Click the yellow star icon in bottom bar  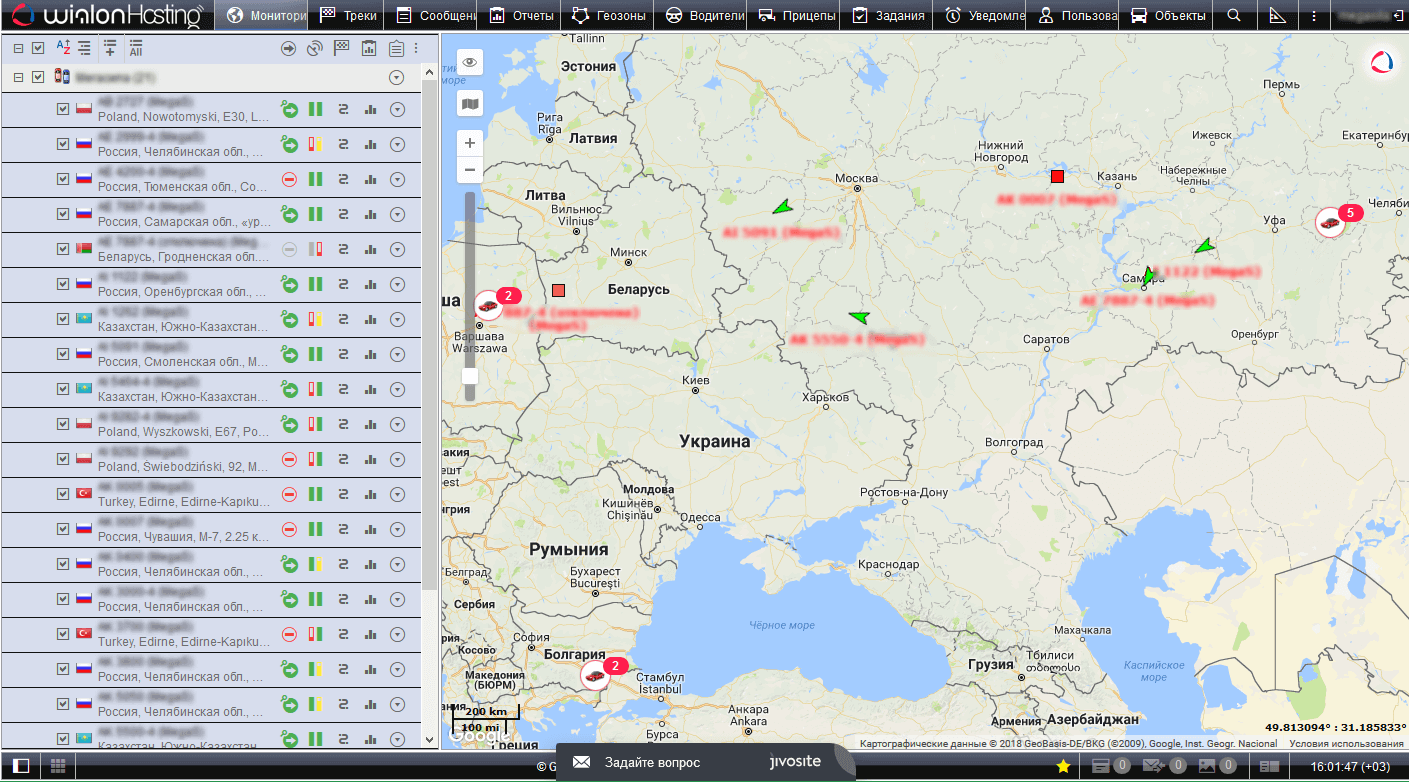pos(1063,766)
